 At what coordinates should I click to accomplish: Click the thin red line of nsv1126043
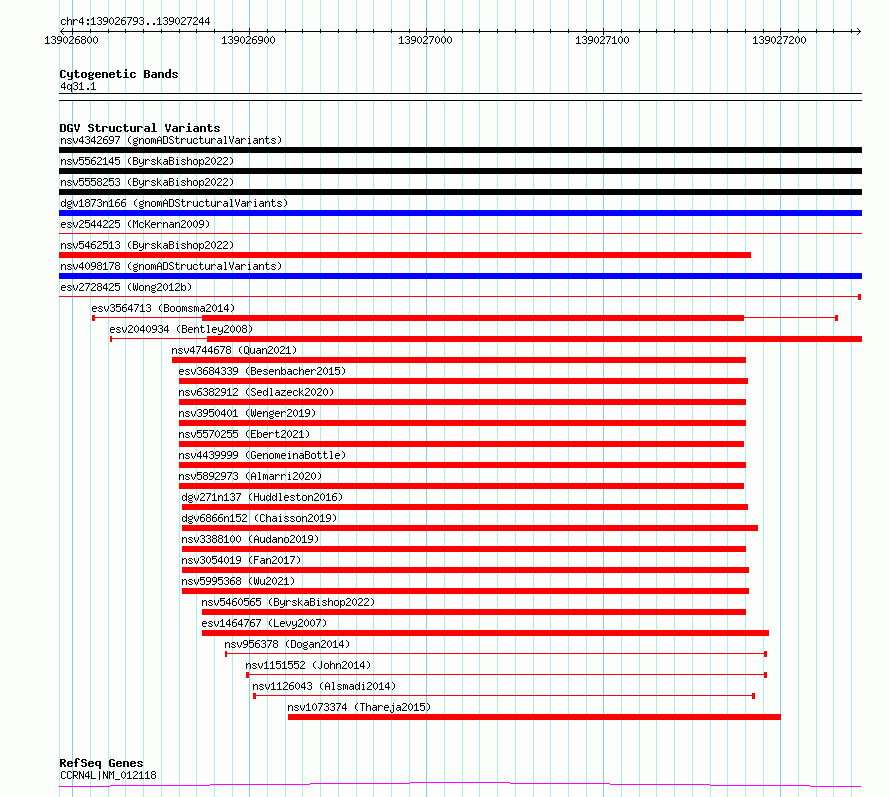tap(504, 696)
